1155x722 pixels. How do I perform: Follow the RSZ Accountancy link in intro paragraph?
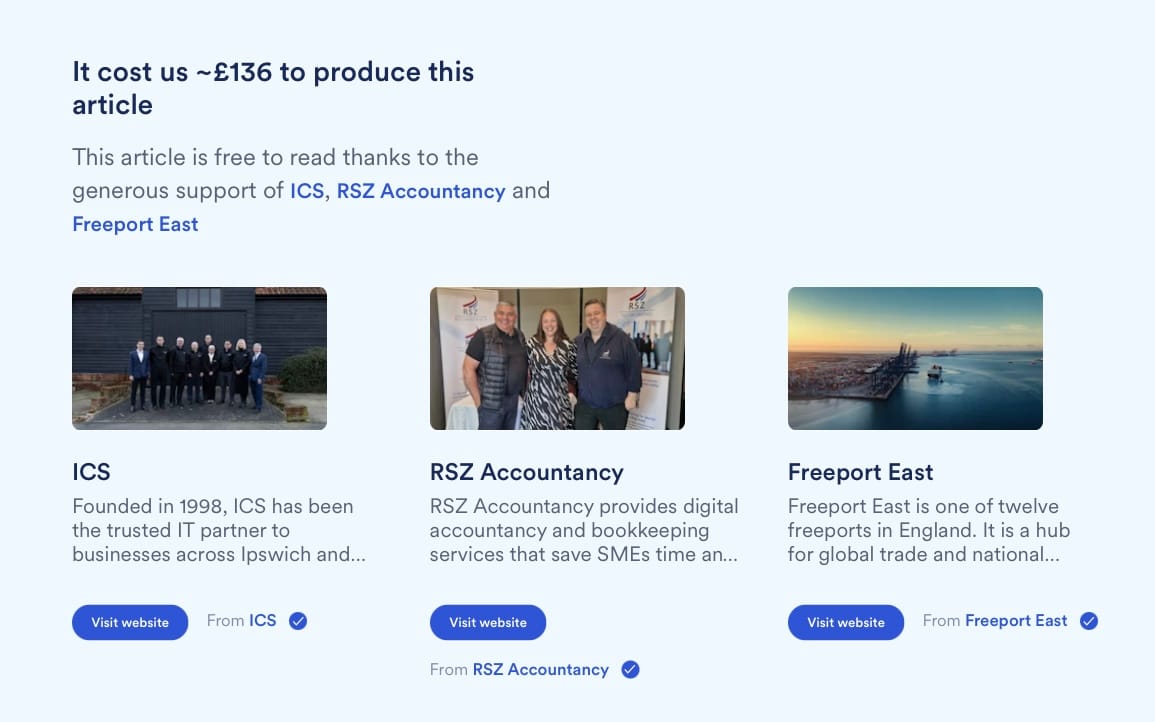[x=421, y=191]
